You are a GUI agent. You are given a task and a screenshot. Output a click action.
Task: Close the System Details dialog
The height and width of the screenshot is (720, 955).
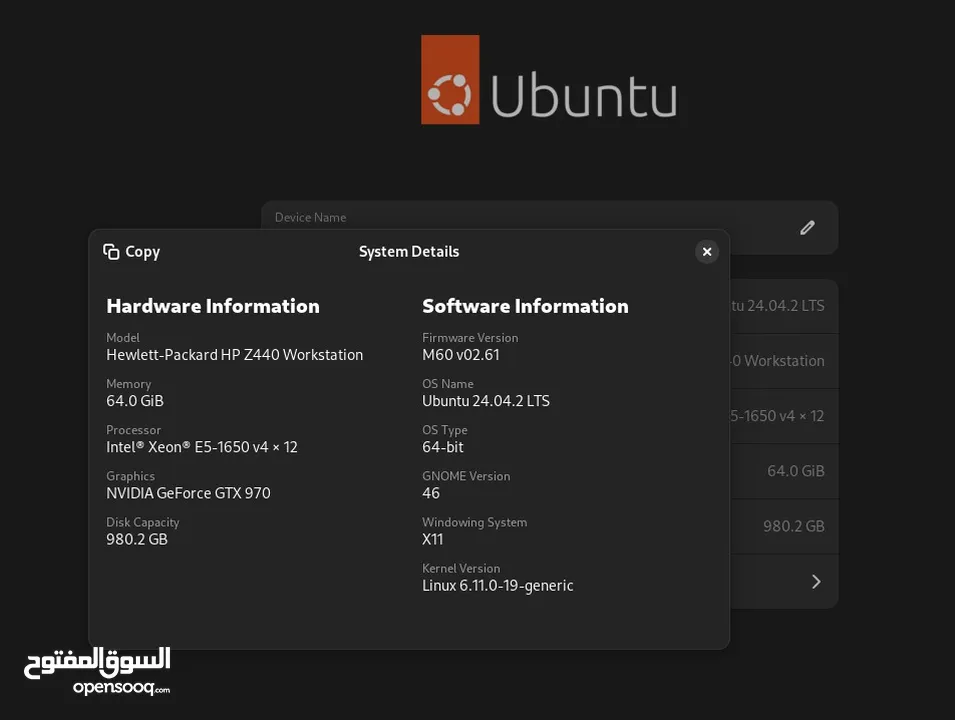point(707,252)
